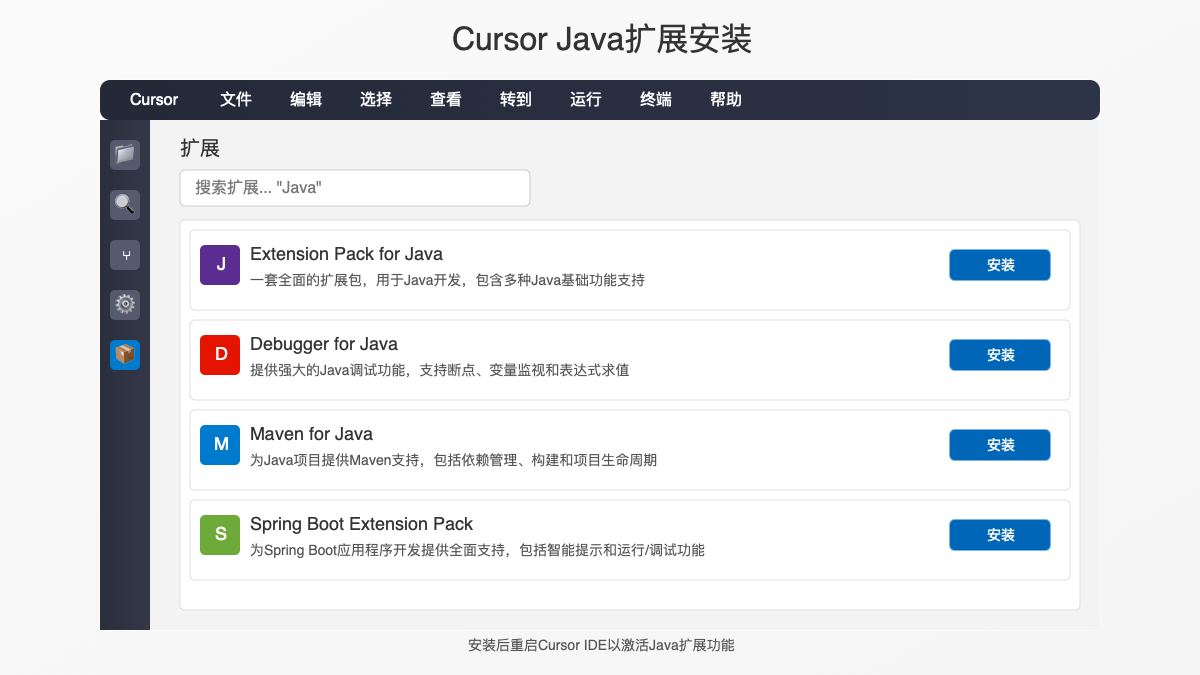The width and height of the screenshot is (1200, 675).
Task: Open the 选择 menu
Action: tap(376, 100)
